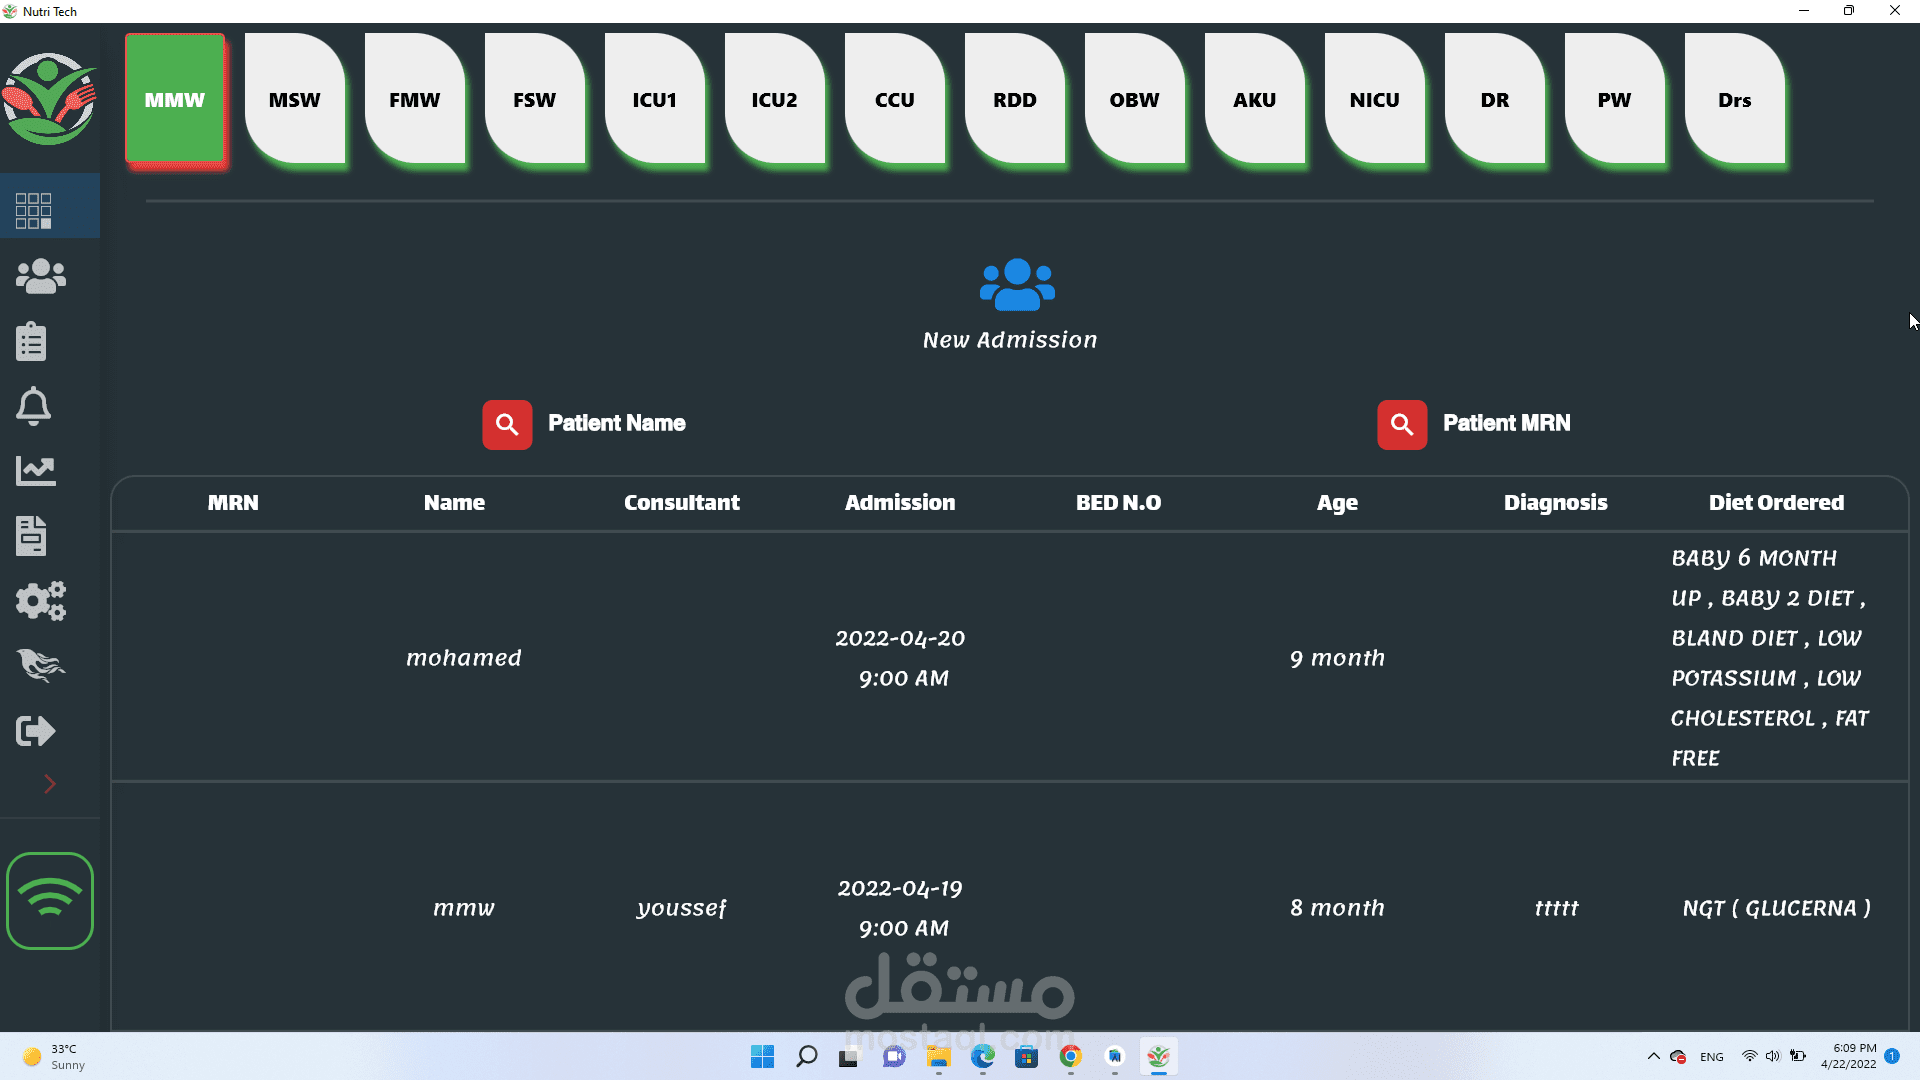1920x1080 pixels.
Task: Click the logout arrow icon
Action: (36, 731)
